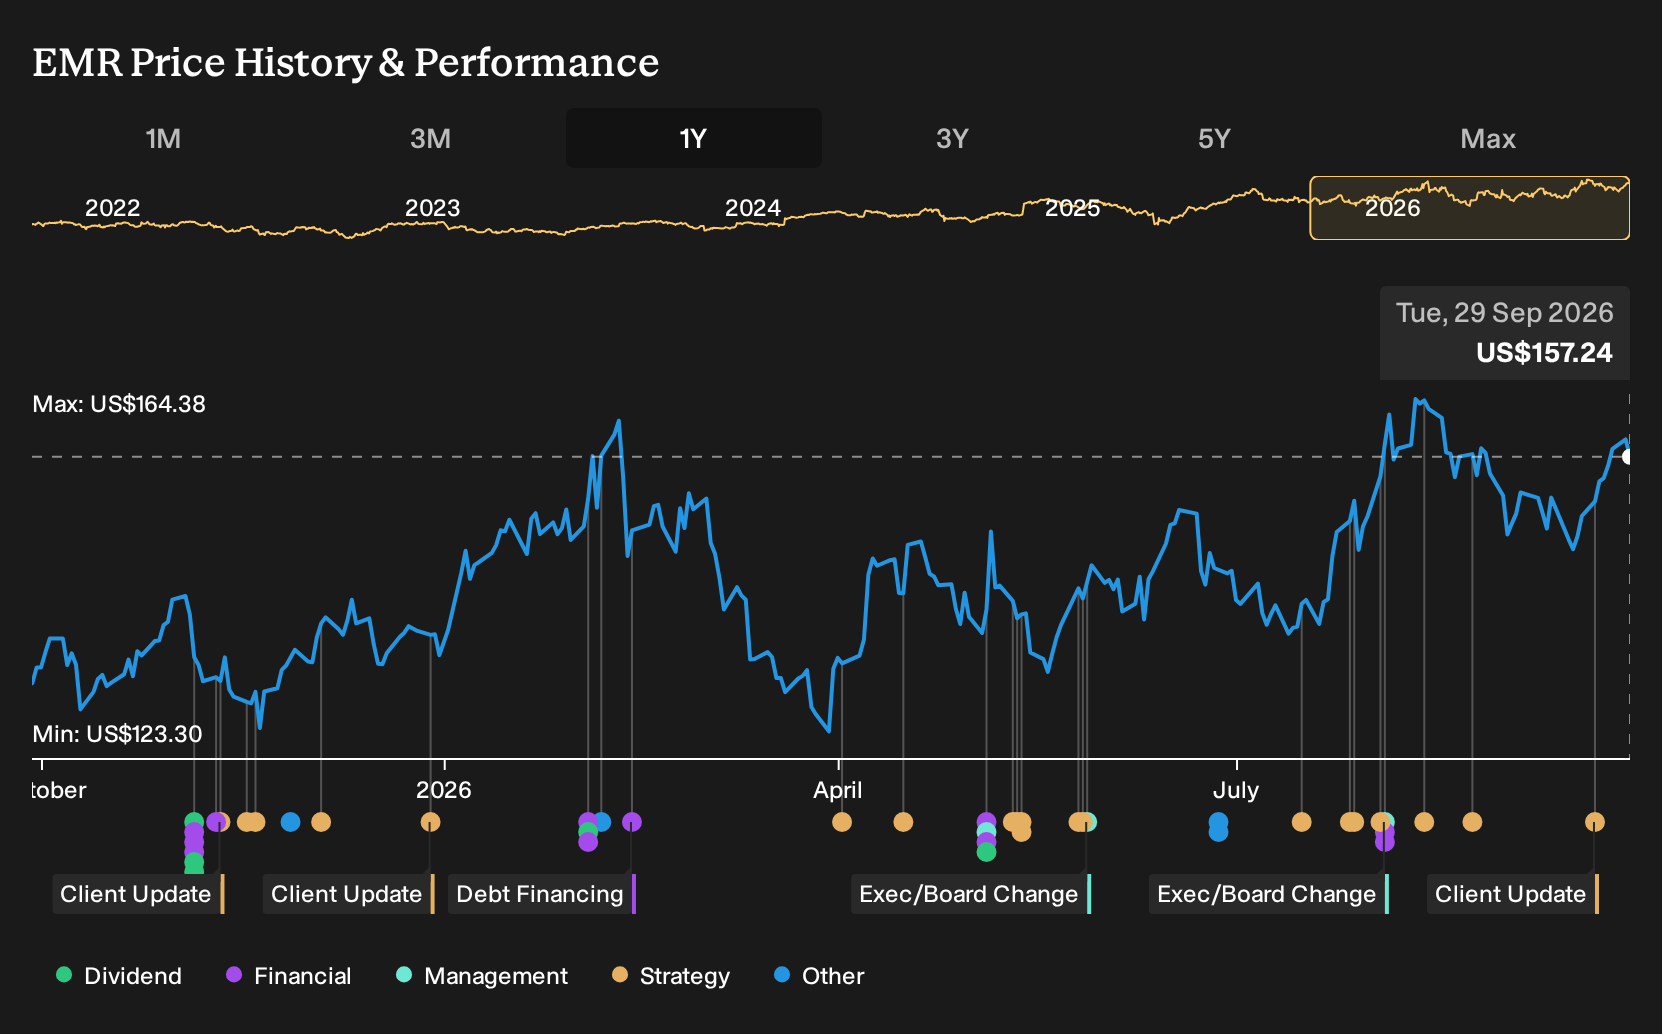Toggle the Management legend filter
The width and height of the screenshot is (1662, 1034).
482,976
